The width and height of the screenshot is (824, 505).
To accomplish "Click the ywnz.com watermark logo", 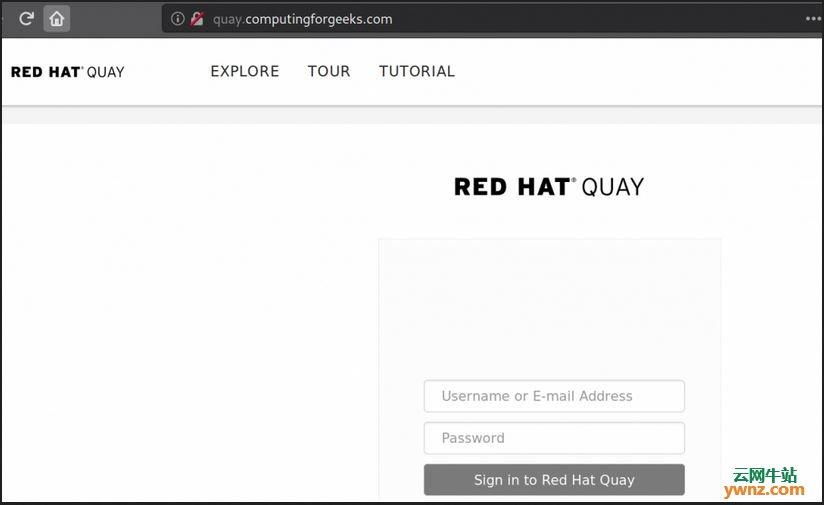I will coord(764,490).
